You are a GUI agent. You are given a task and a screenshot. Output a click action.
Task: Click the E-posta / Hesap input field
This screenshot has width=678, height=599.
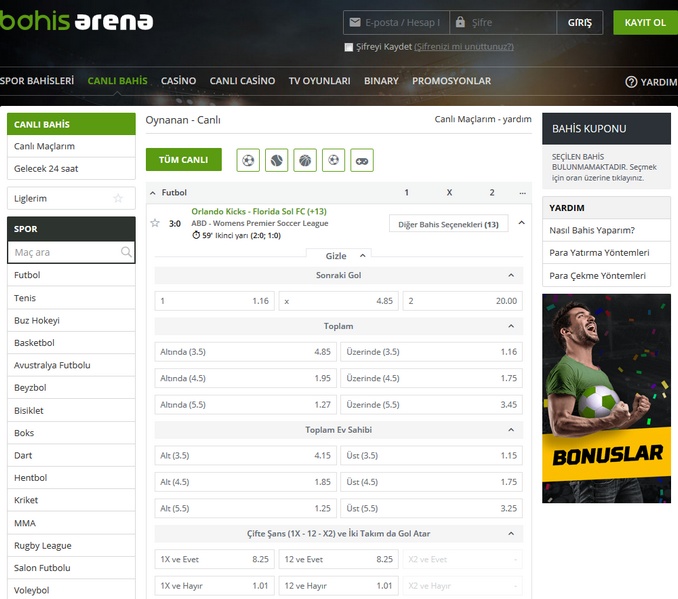click(x=397, y=22)
